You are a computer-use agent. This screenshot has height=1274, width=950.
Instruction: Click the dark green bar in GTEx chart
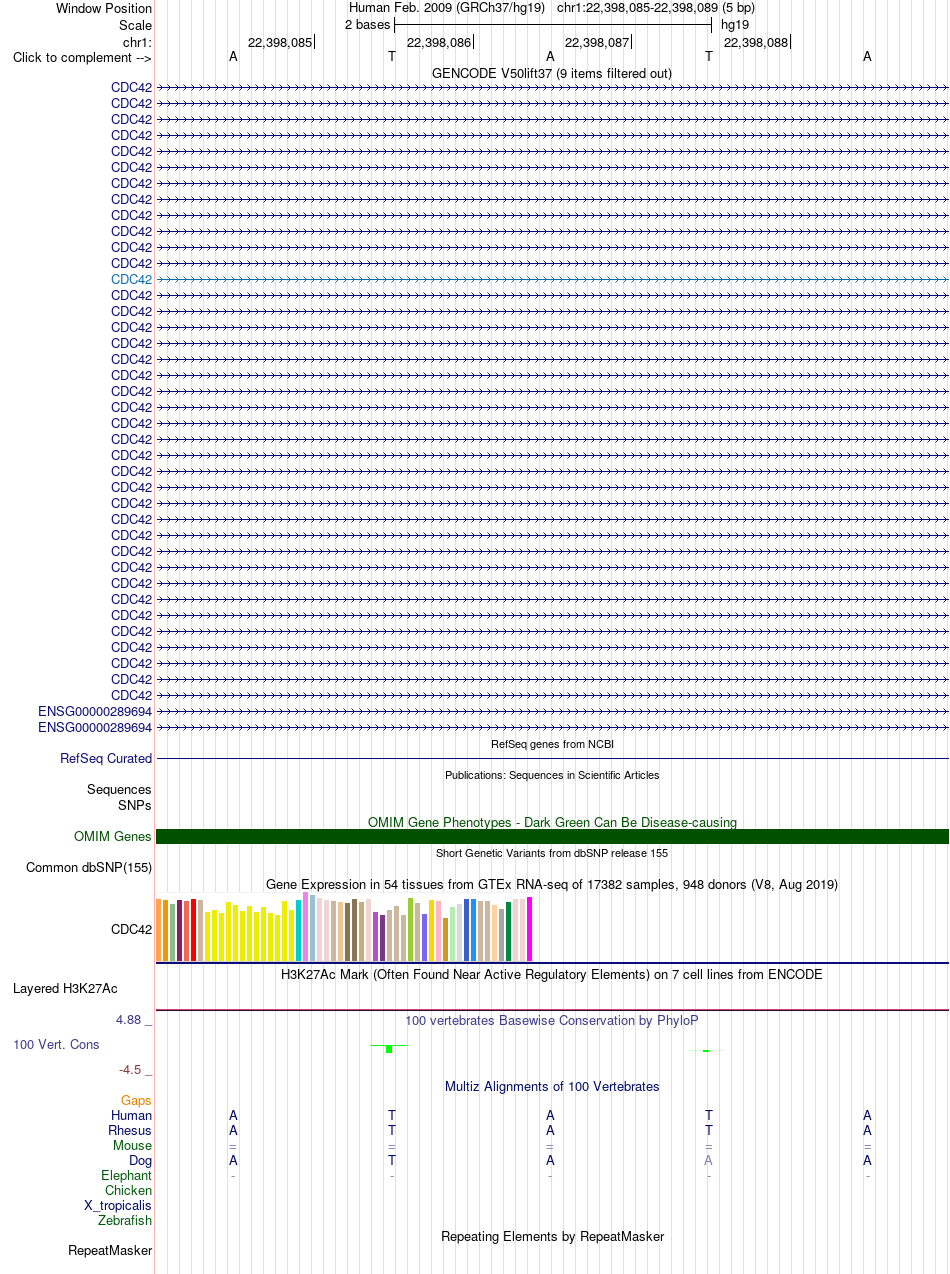tap(509, 931)
